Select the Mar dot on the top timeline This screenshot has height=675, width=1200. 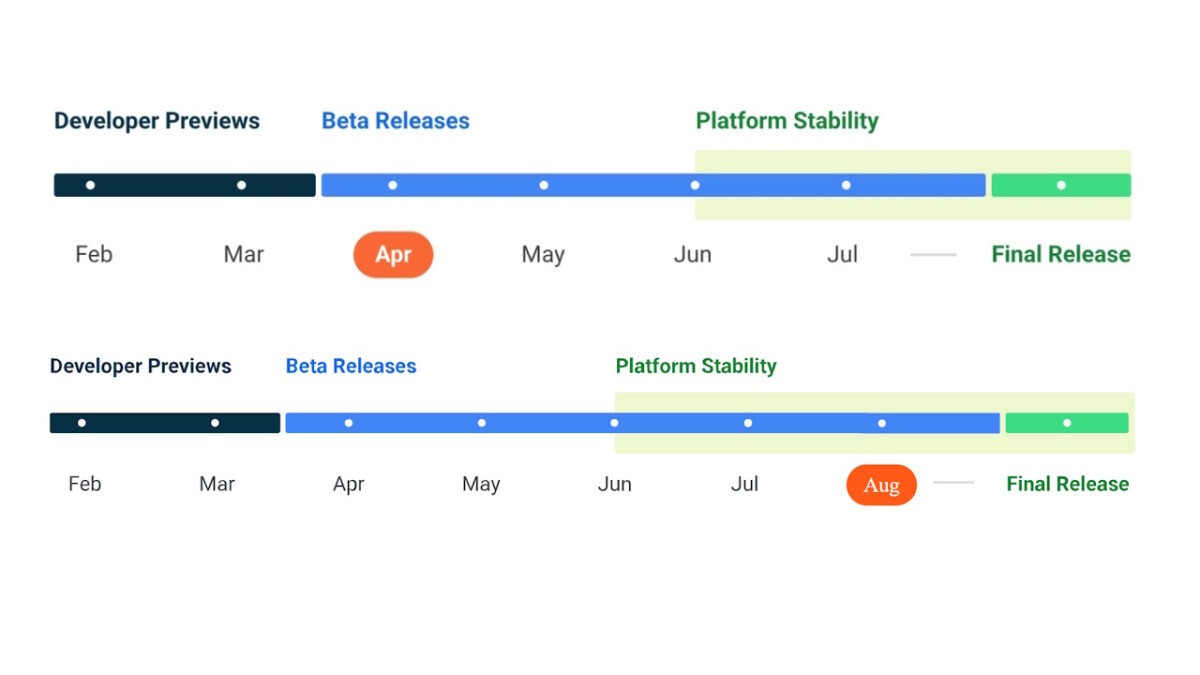click(x=241, y=185)
